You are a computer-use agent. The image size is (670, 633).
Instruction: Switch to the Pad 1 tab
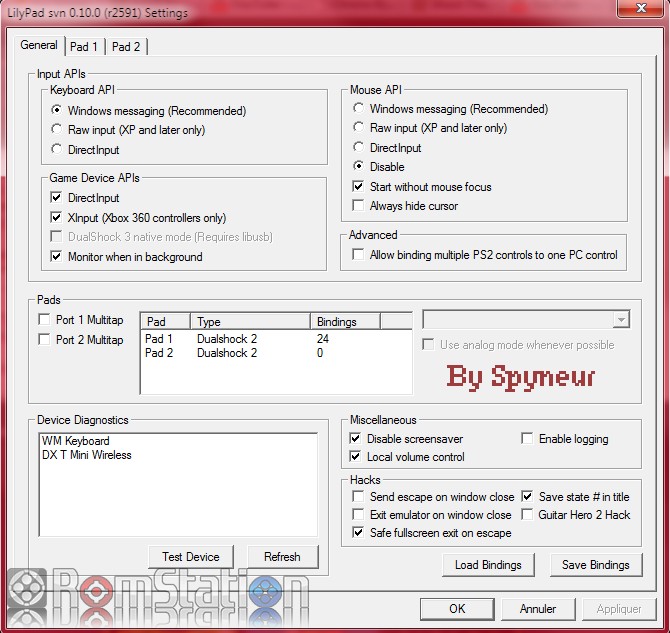pos(84,46)
